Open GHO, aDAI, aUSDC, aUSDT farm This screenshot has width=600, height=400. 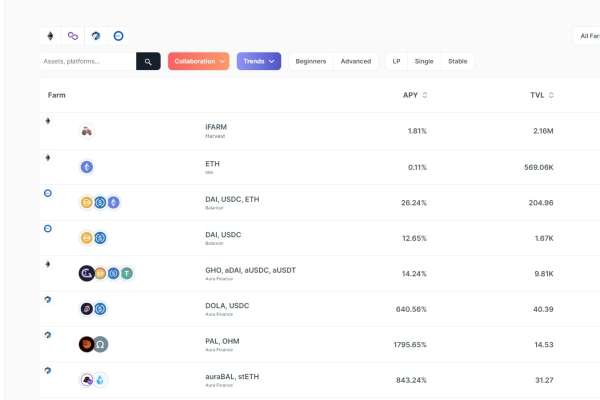[x=320, y=273]
